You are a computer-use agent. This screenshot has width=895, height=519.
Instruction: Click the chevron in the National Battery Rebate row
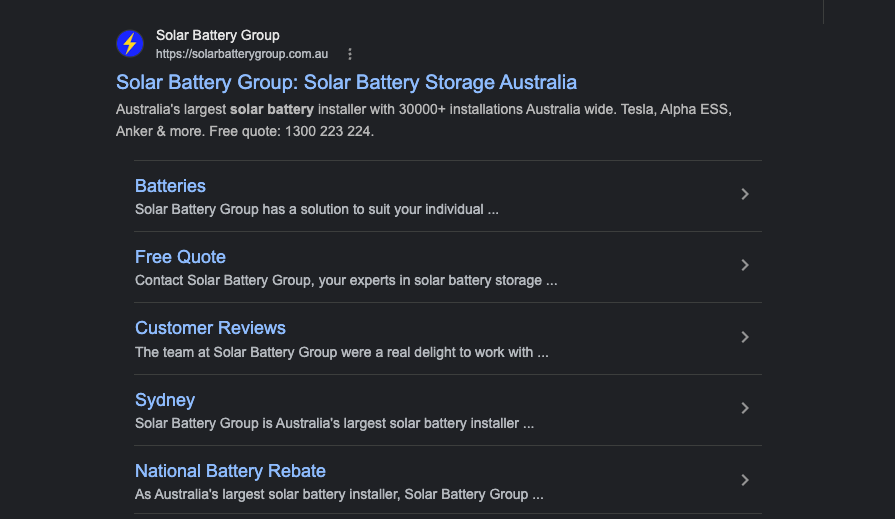[745, 480]
